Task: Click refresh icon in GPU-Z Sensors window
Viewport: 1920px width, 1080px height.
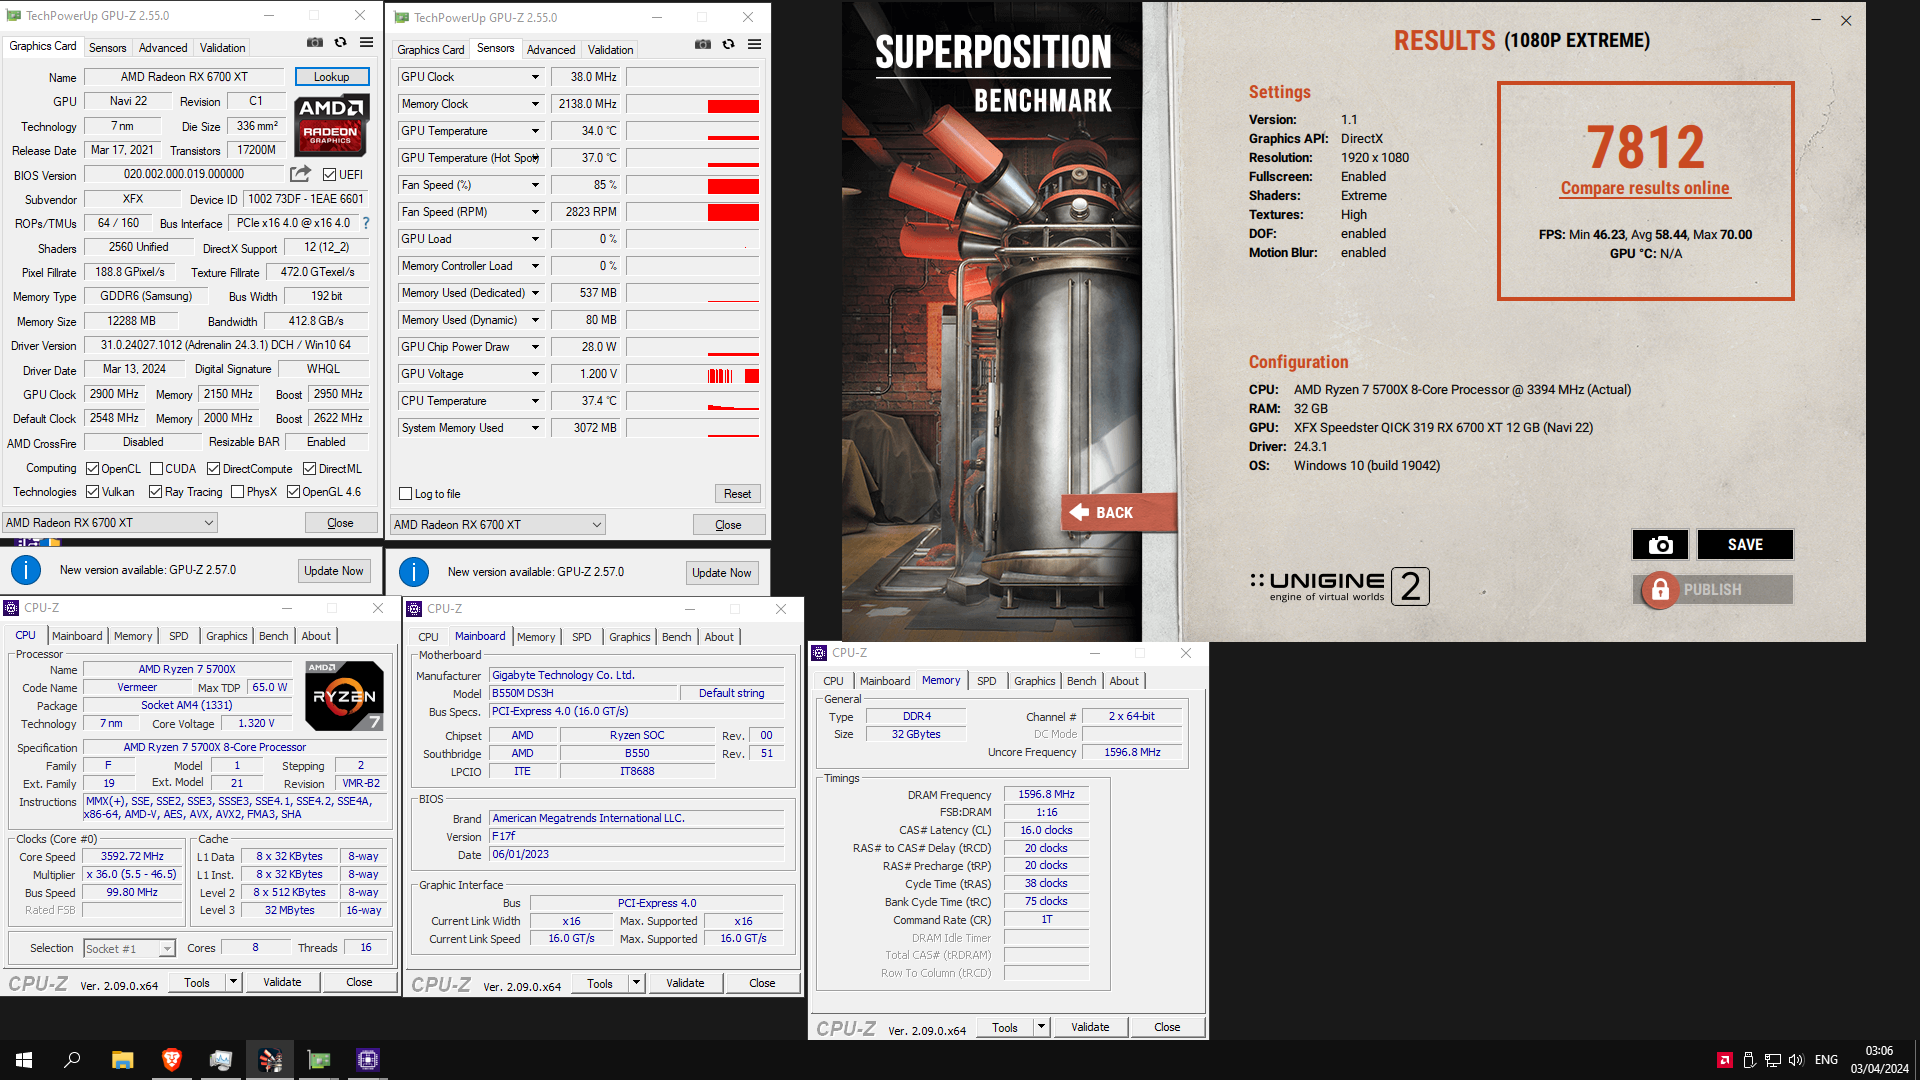Action: (x=729, y=45)
